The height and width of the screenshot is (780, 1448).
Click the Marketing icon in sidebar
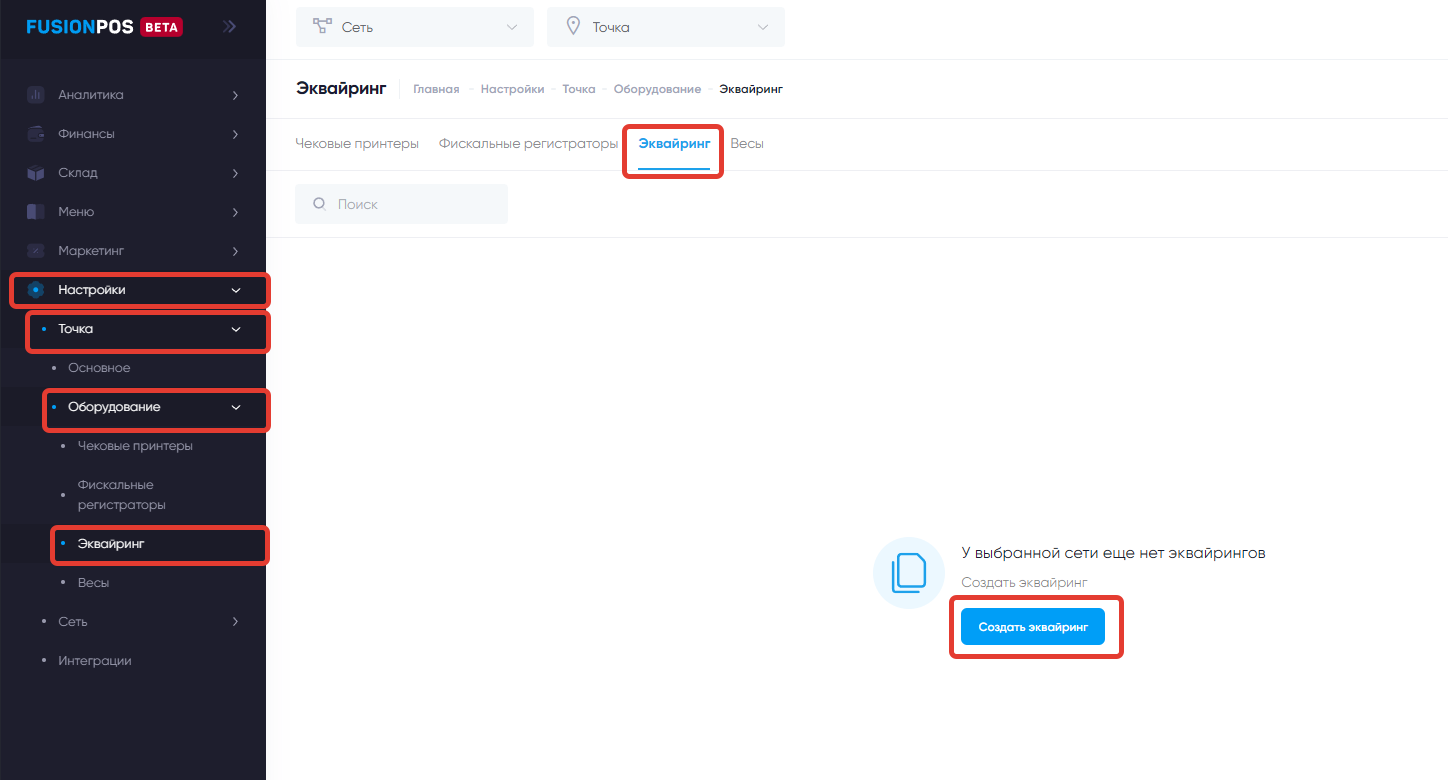[x=36, y=251]
